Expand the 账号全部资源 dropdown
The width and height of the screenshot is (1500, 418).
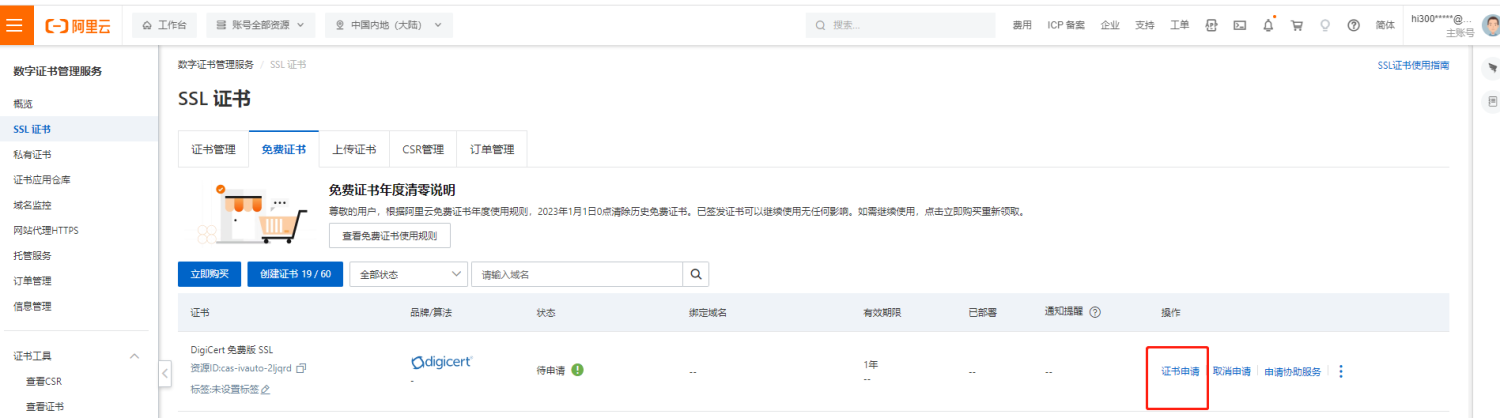pos(260,25)
